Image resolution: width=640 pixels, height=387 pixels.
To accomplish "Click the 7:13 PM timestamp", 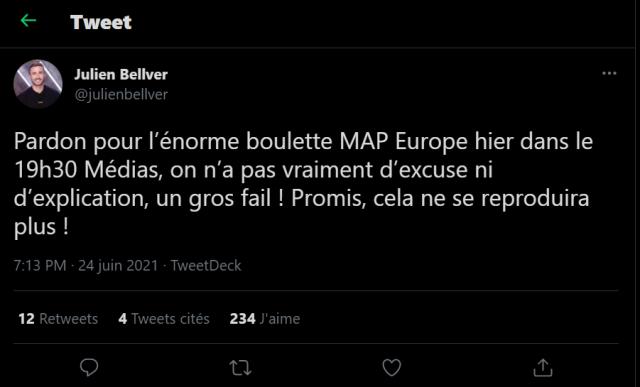I will tap(40, 266).
